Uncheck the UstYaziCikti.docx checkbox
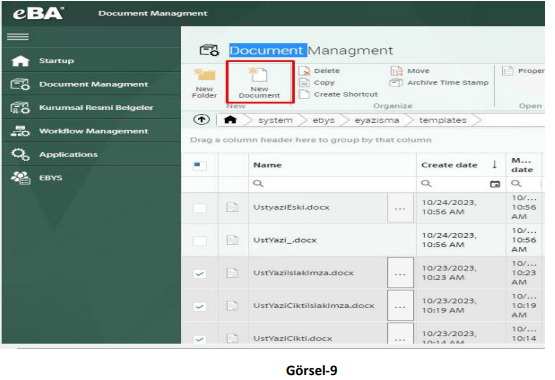The image size is (555, 380). point(200,339)
